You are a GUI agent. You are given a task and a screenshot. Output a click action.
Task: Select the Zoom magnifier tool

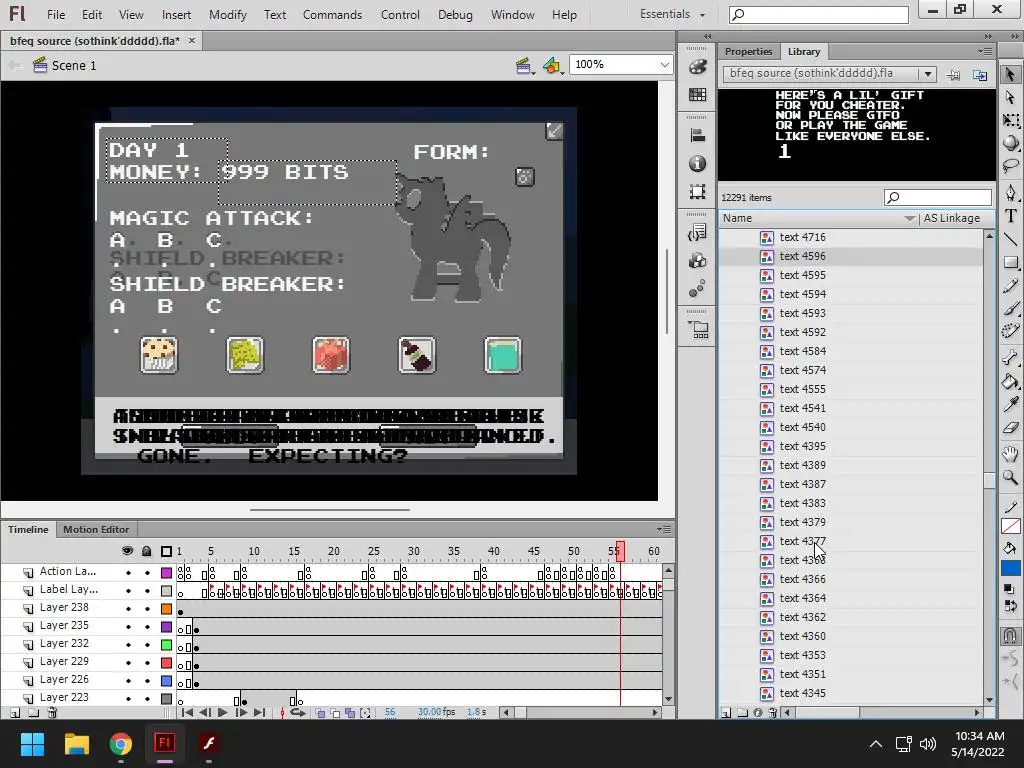tap(1010, 477)
